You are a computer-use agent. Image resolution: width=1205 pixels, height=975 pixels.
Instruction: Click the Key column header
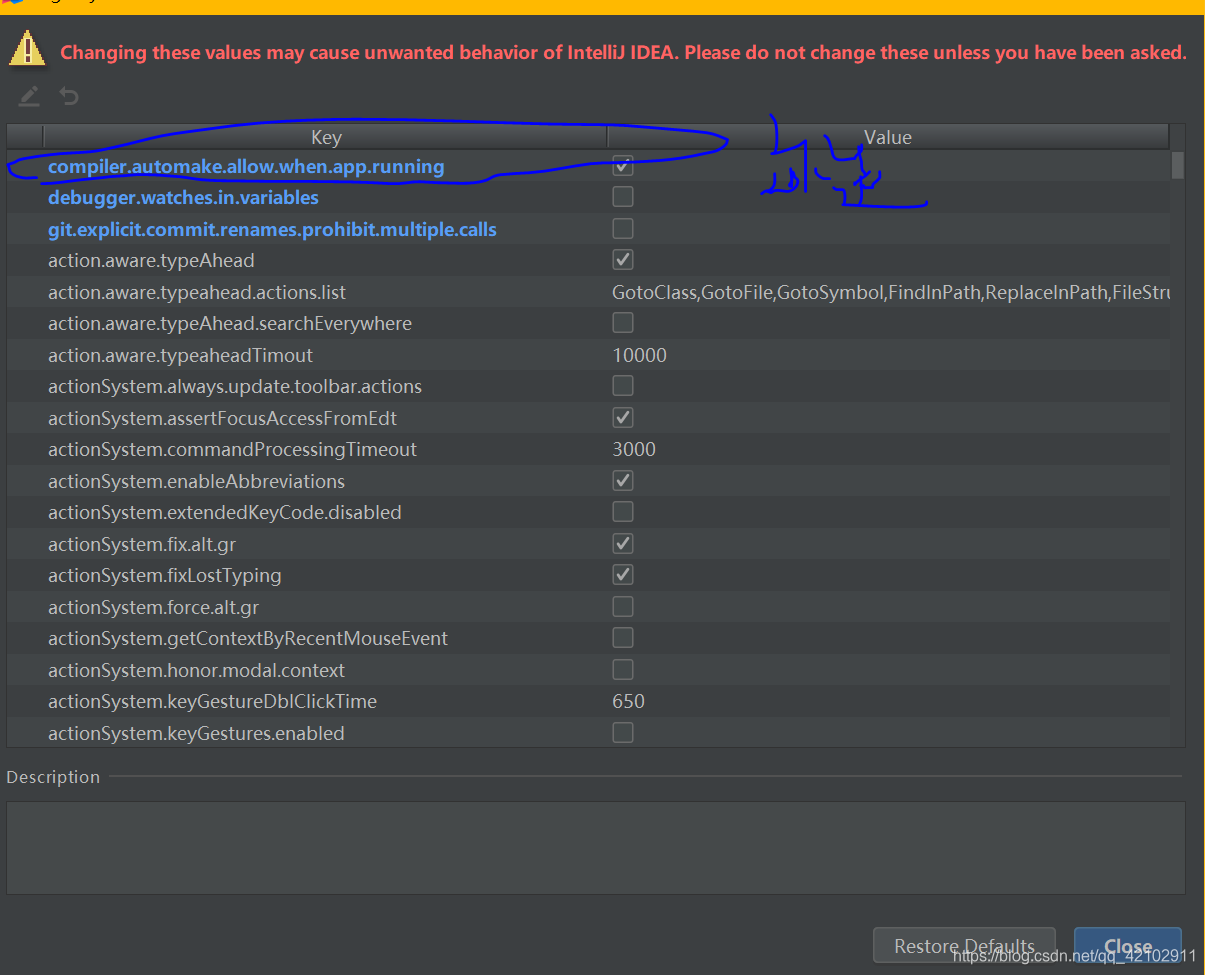coord(325,137)
